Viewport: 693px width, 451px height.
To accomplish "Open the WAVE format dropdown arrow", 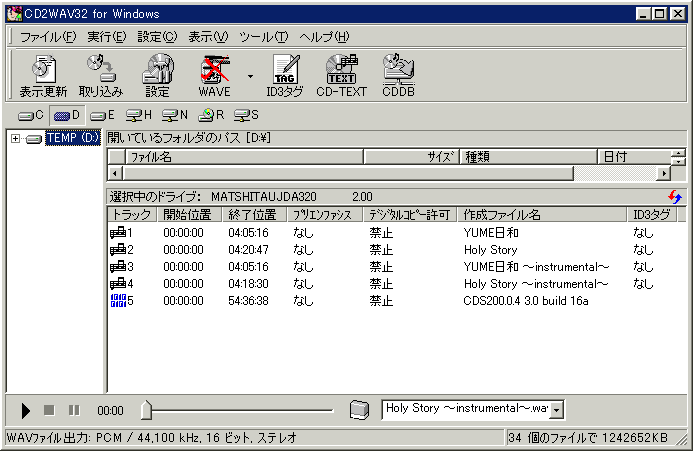I will click(250, 76).
